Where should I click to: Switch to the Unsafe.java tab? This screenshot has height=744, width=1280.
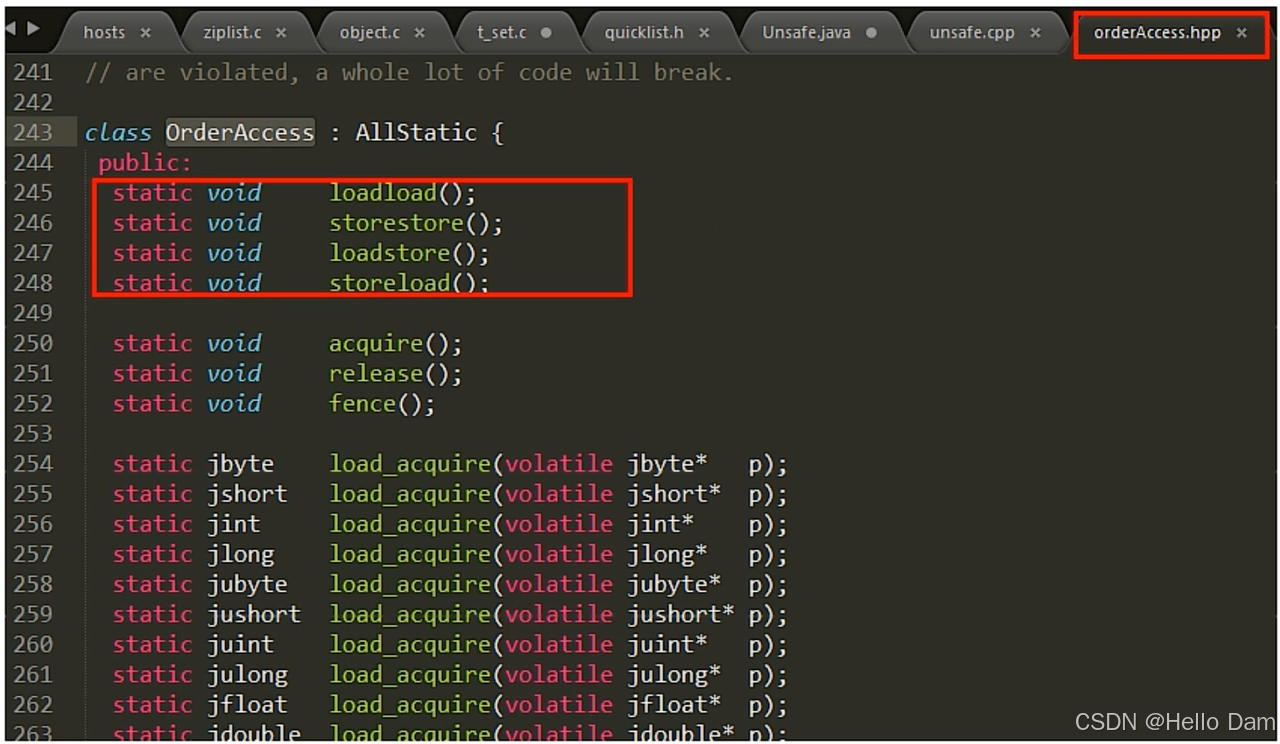(x=806, y=32)
